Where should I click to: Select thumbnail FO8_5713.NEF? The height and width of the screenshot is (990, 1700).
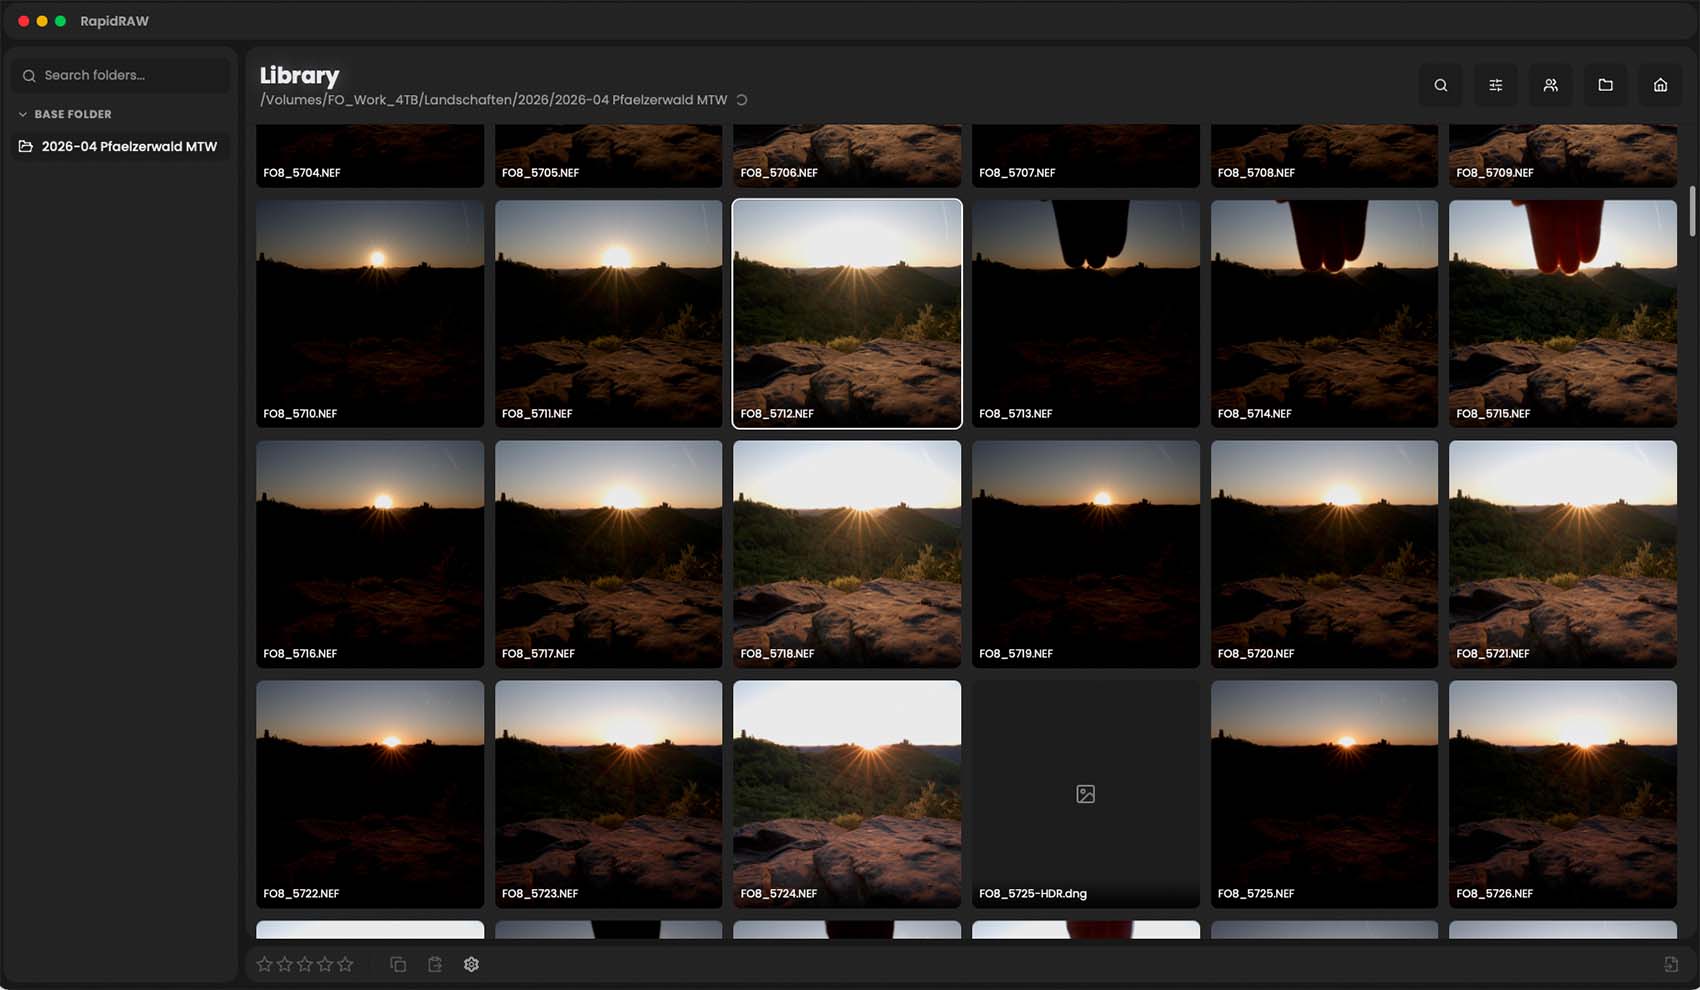[x=1086, y=314]
